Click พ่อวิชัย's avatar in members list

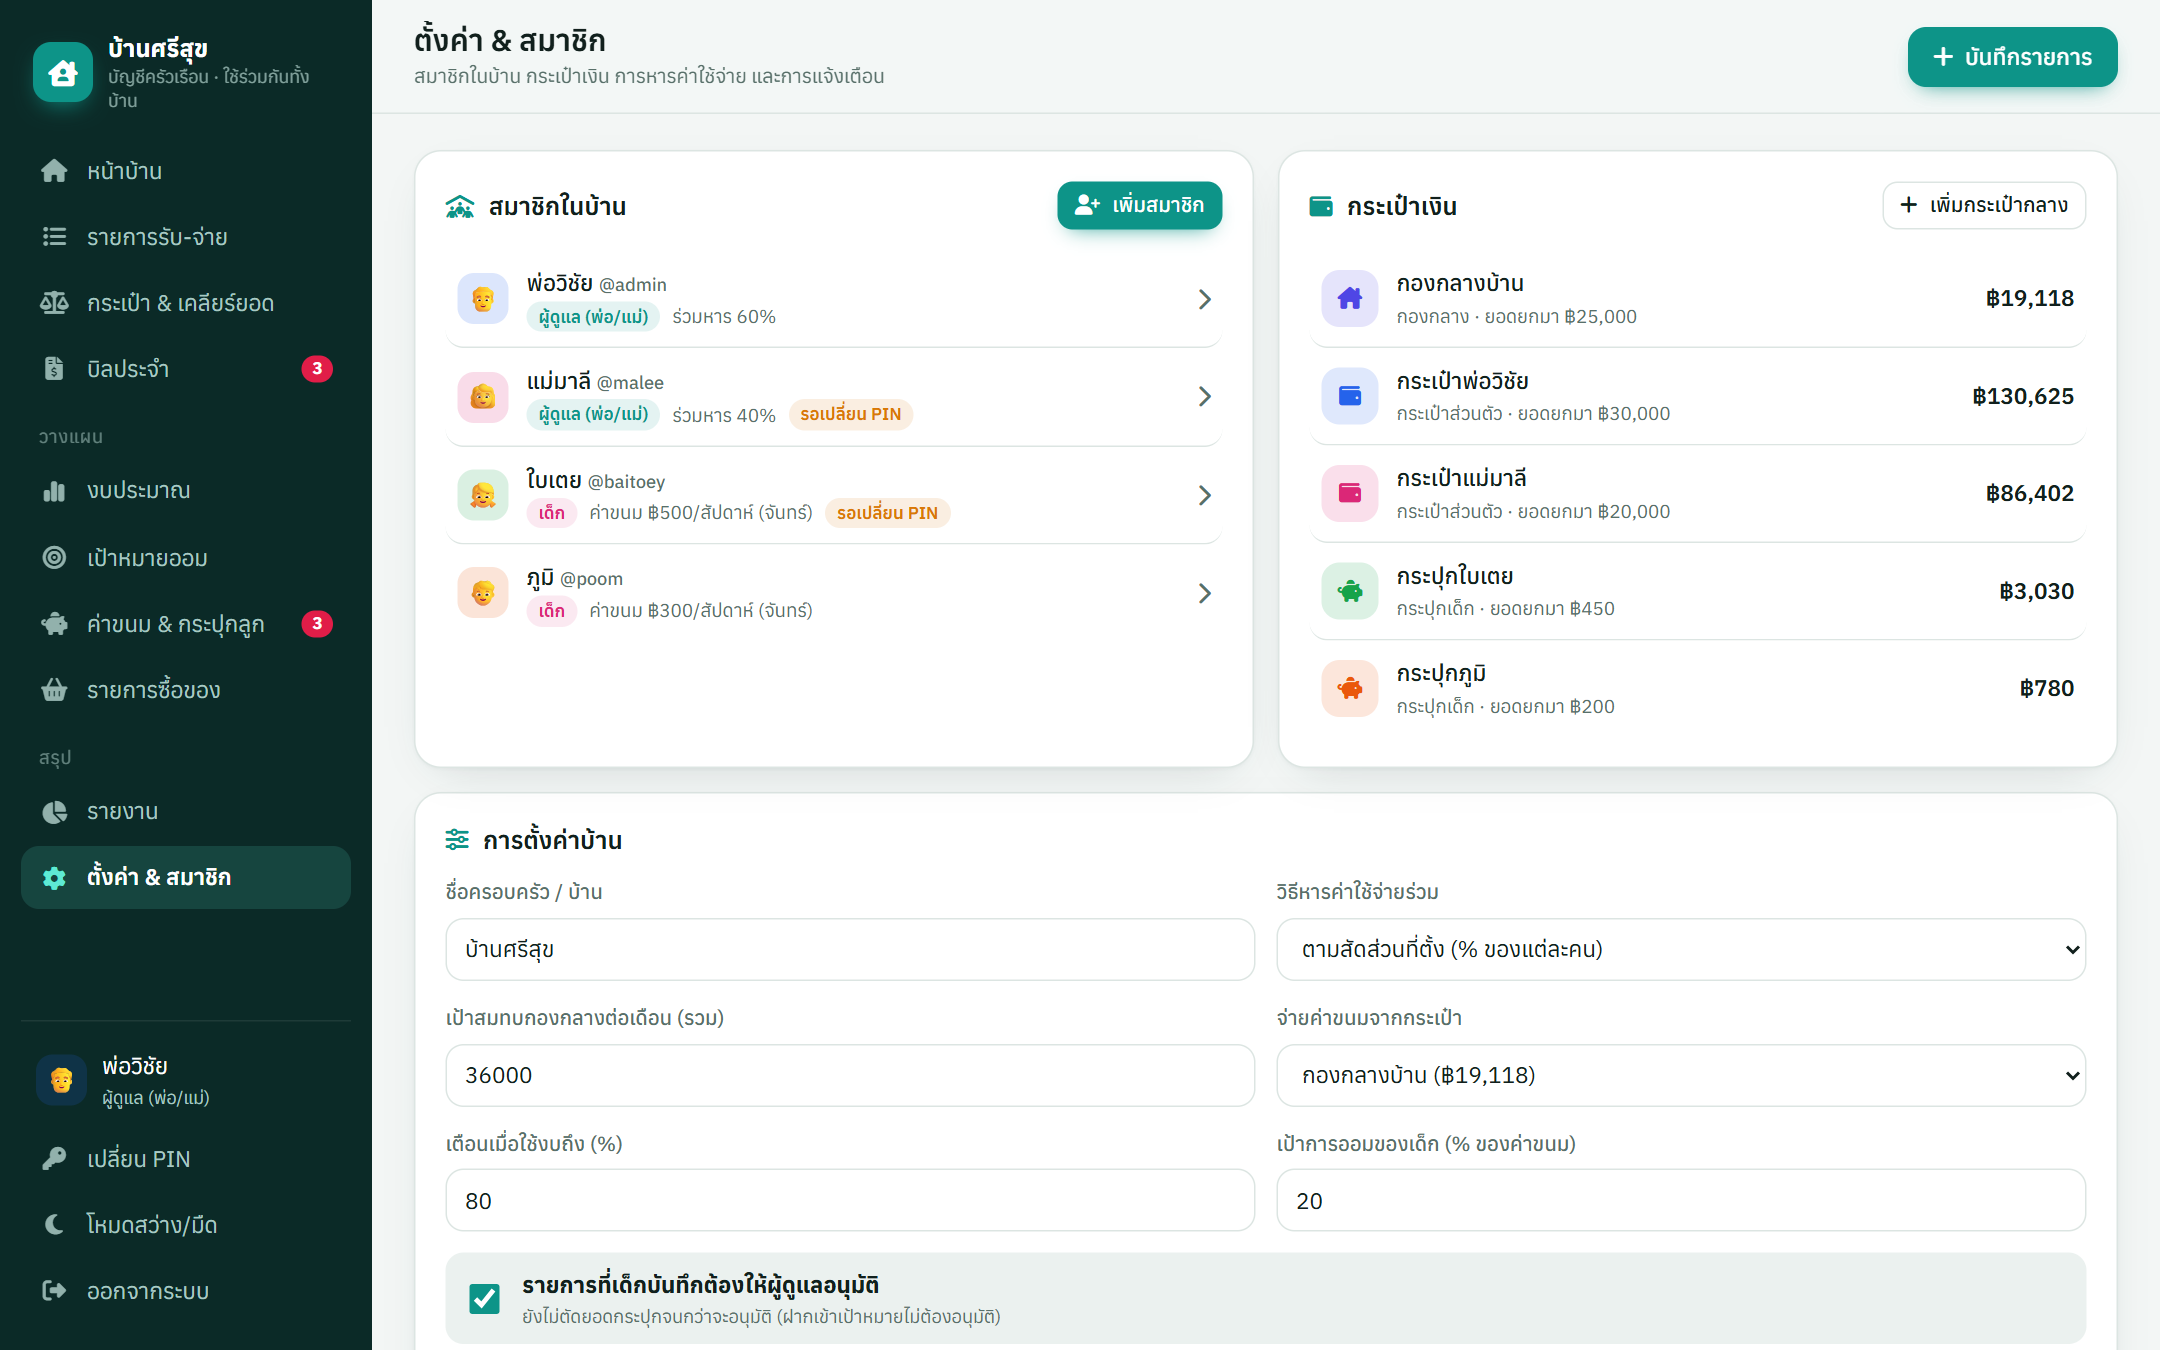(483, 299)
